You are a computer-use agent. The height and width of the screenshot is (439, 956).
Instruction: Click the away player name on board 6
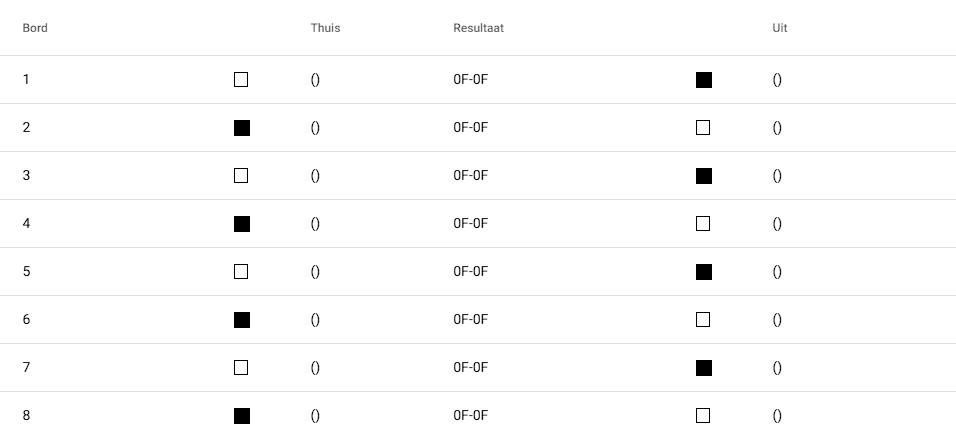tap(777, 320)
